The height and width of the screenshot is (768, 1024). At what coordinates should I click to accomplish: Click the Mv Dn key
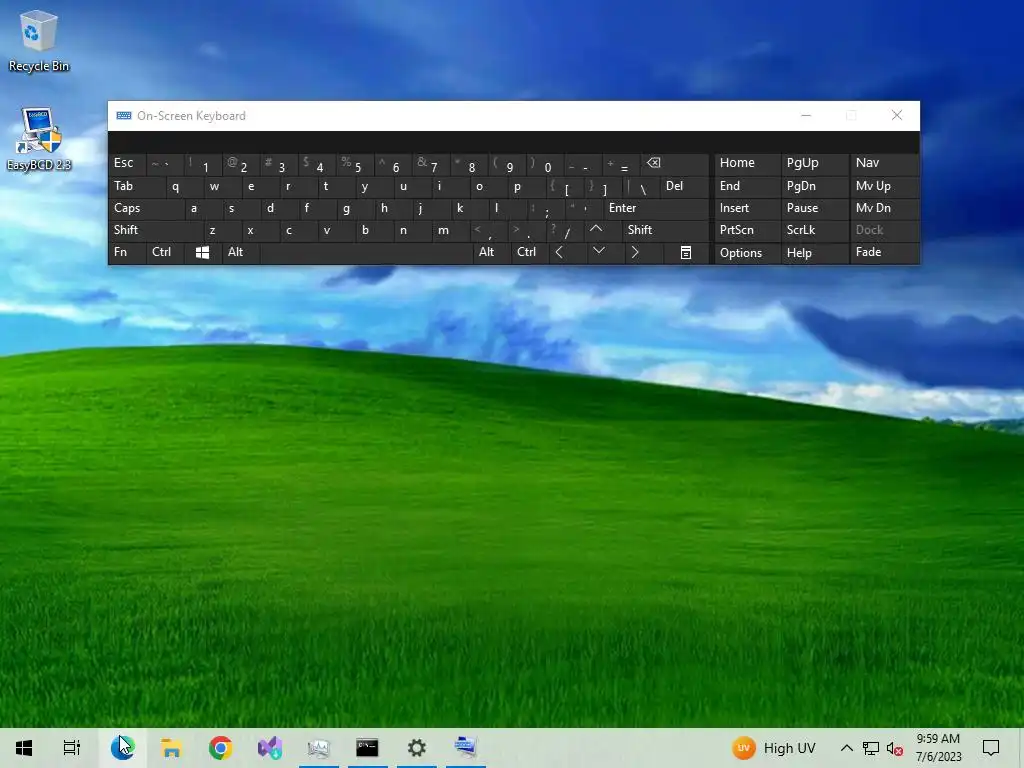(x=884, y=208)
